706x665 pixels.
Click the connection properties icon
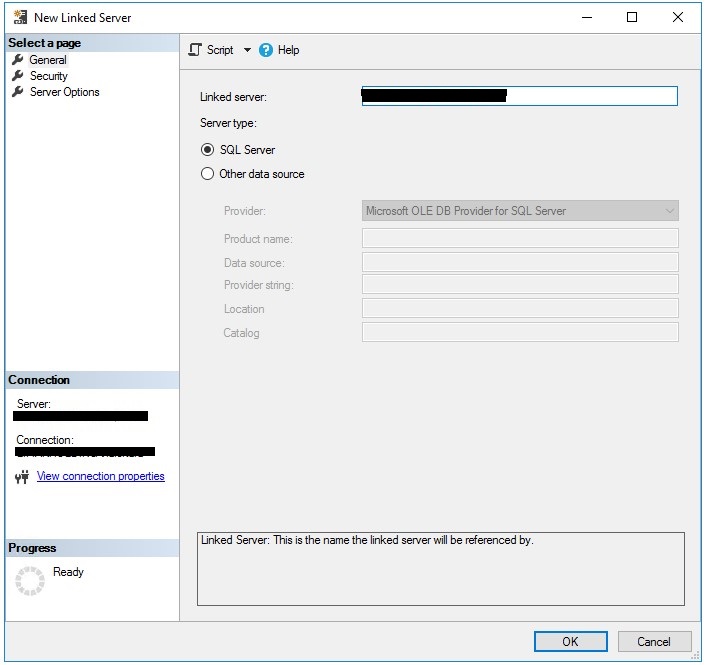point(22,477)
